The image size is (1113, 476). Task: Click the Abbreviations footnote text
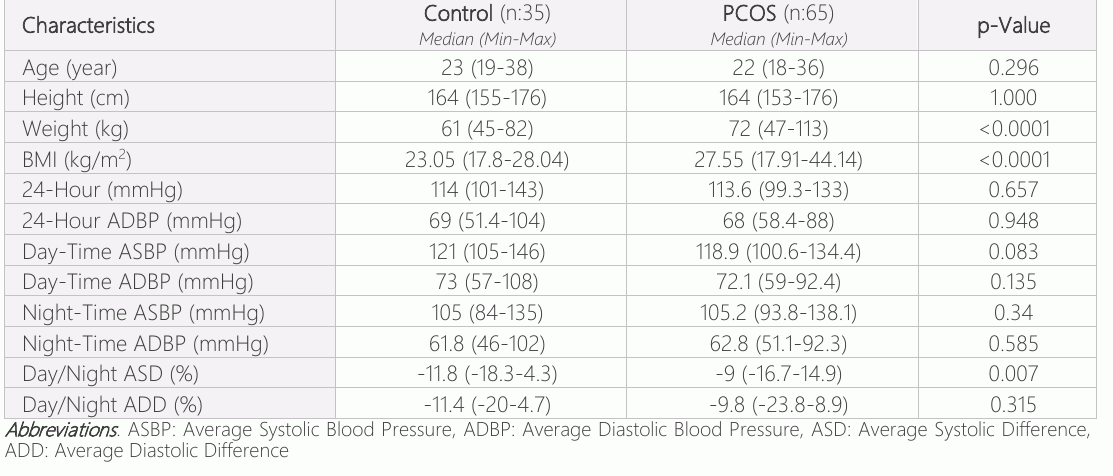[x=547, y=440]
